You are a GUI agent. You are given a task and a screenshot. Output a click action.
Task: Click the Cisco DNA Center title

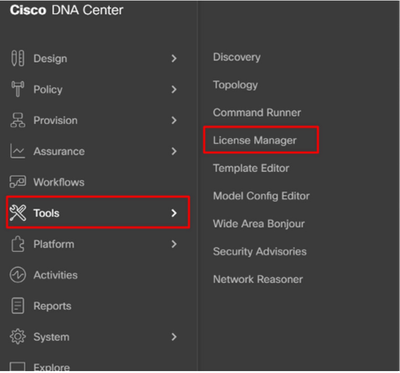[67, 10]
